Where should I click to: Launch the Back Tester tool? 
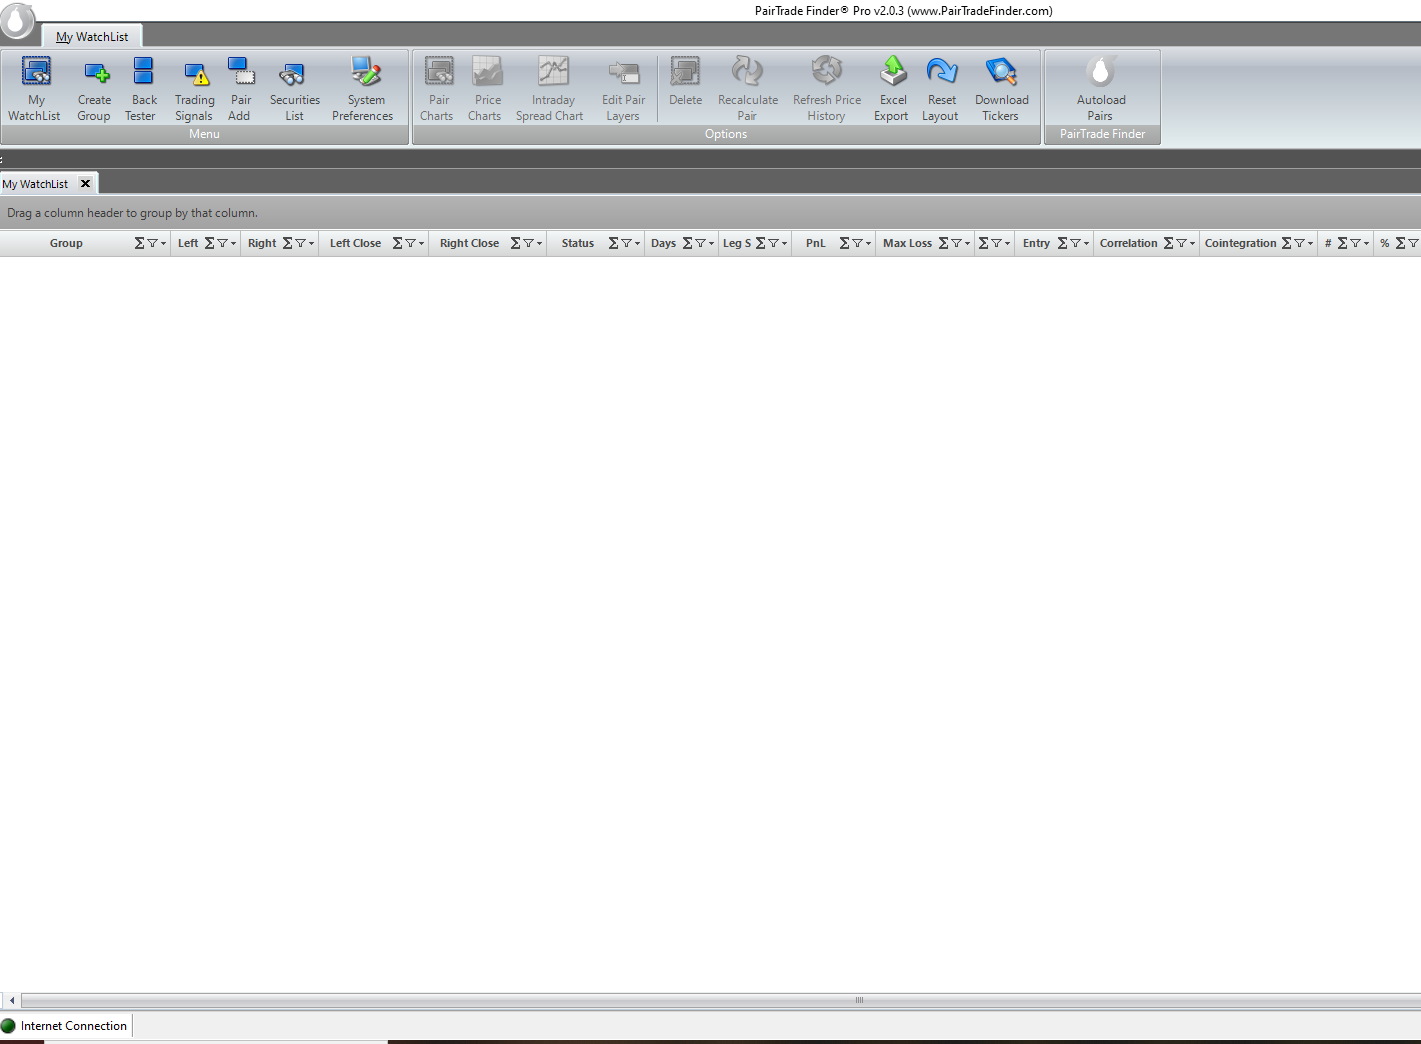142,88
